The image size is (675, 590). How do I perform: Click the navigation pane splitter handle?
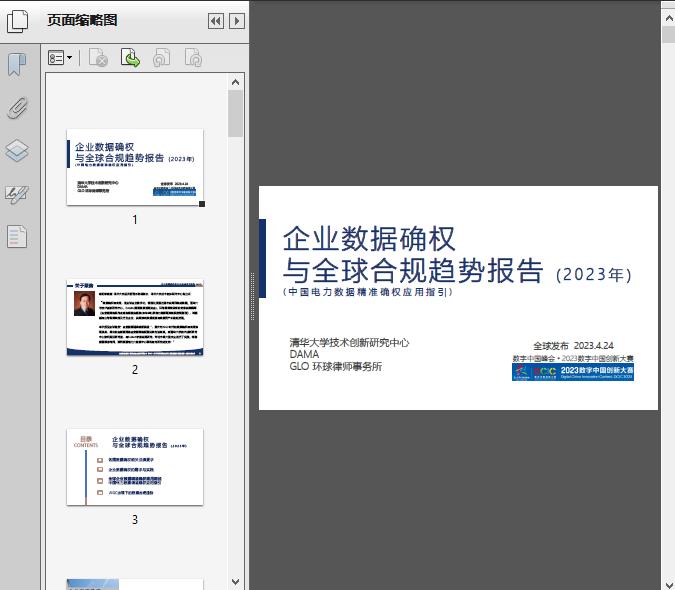[252, 296]
